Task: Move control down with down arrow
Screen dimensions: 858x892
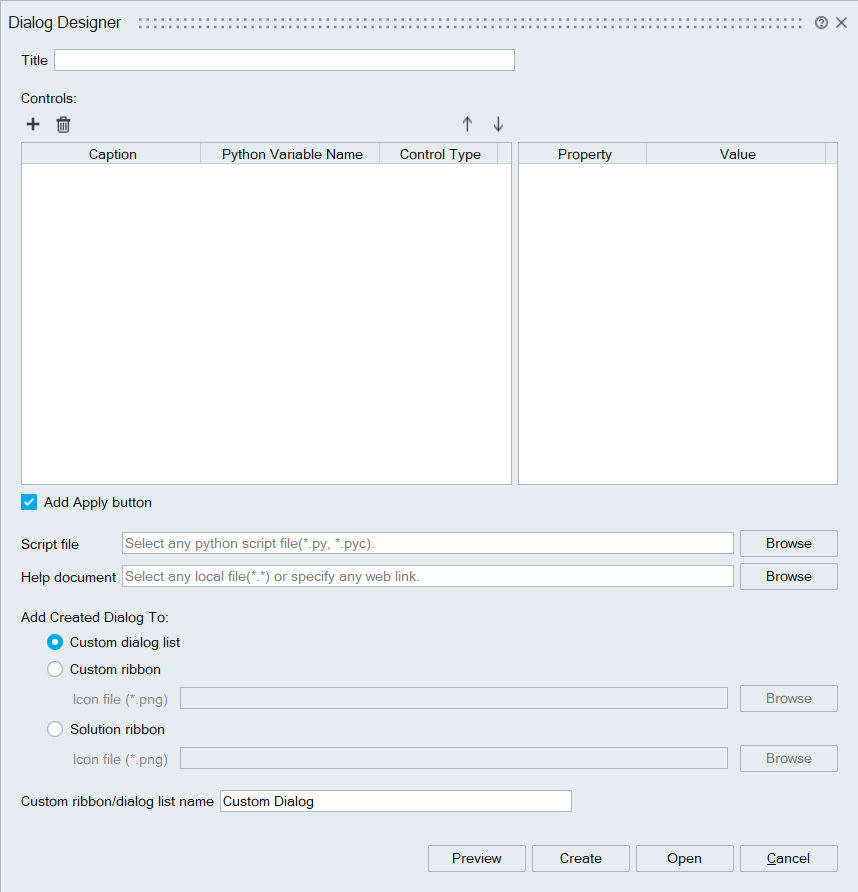Action: click(498, 124)
